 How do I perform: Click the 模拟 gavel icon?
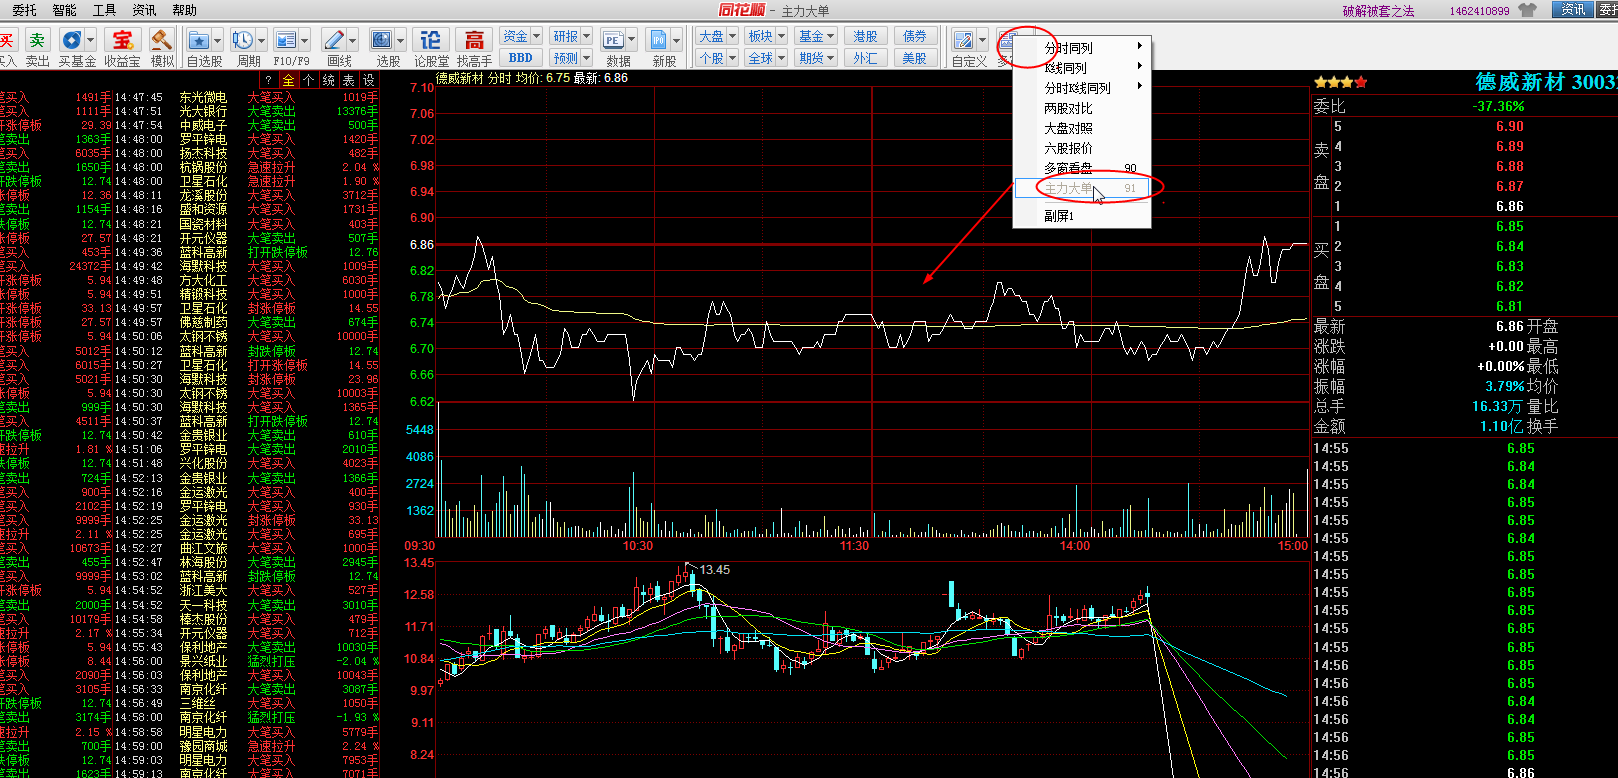click(161, 40)
